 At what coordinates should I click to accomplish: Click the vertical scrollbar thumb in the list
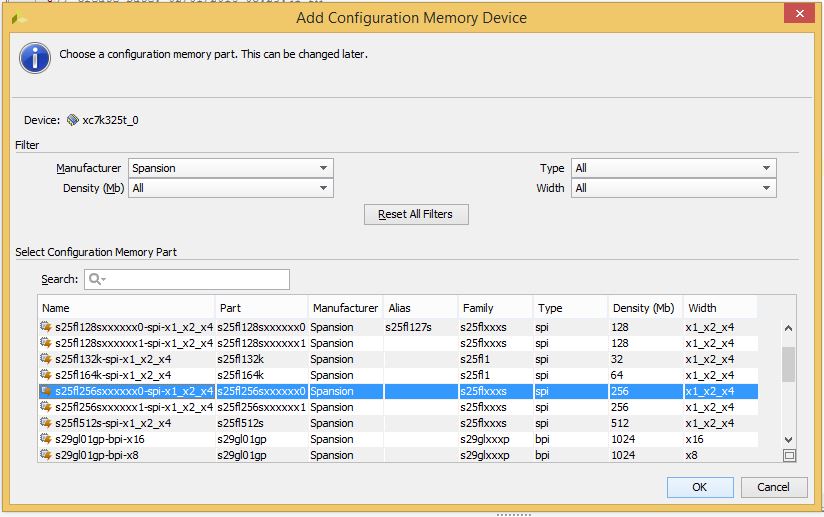coord(788,364)
